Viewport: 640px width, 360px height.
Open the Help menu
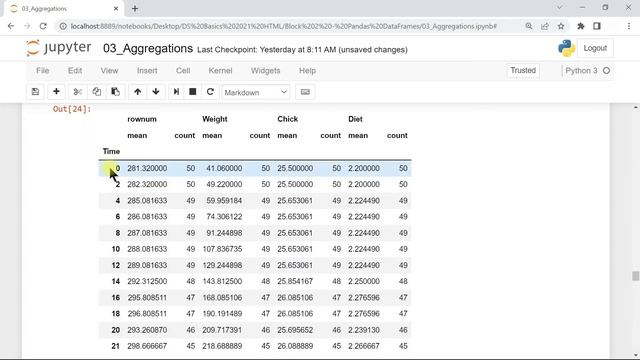307,71
